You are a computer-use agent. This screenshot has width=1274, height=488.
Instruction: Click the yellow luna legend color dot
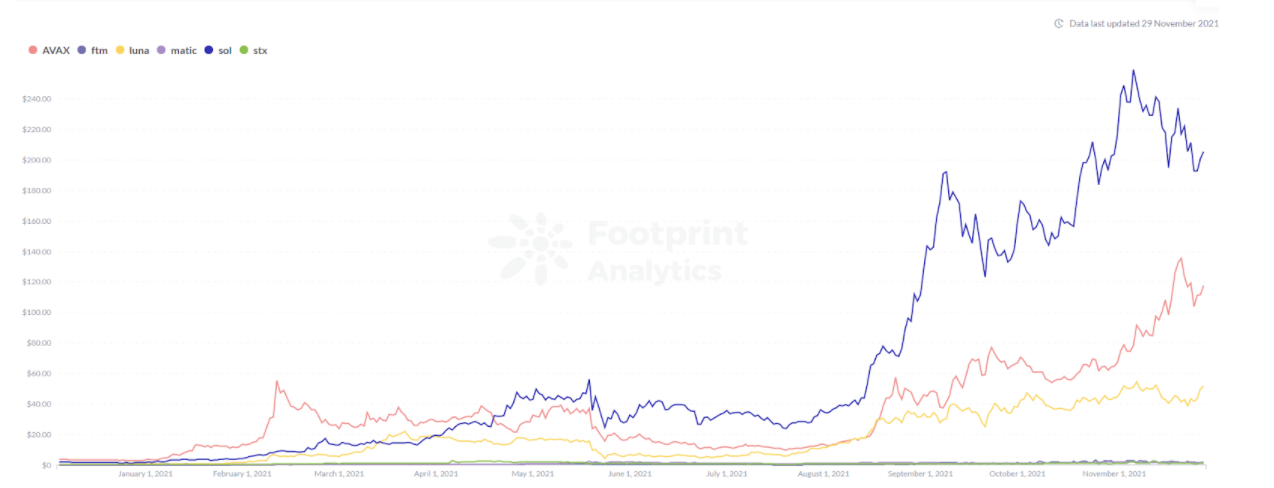pyautogui.click(x=121, y=50)
